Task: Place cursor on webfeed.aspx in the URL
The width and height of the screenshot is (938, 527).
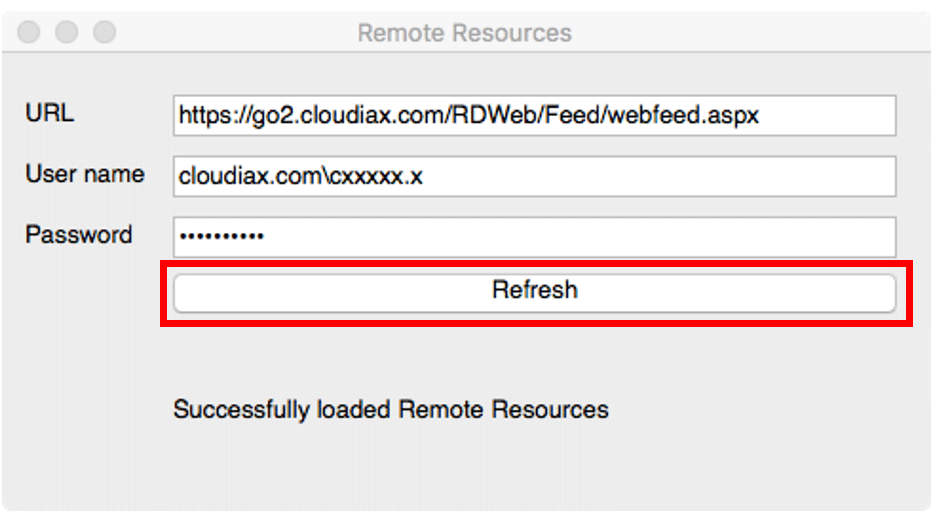Action: tap(683, 115)
